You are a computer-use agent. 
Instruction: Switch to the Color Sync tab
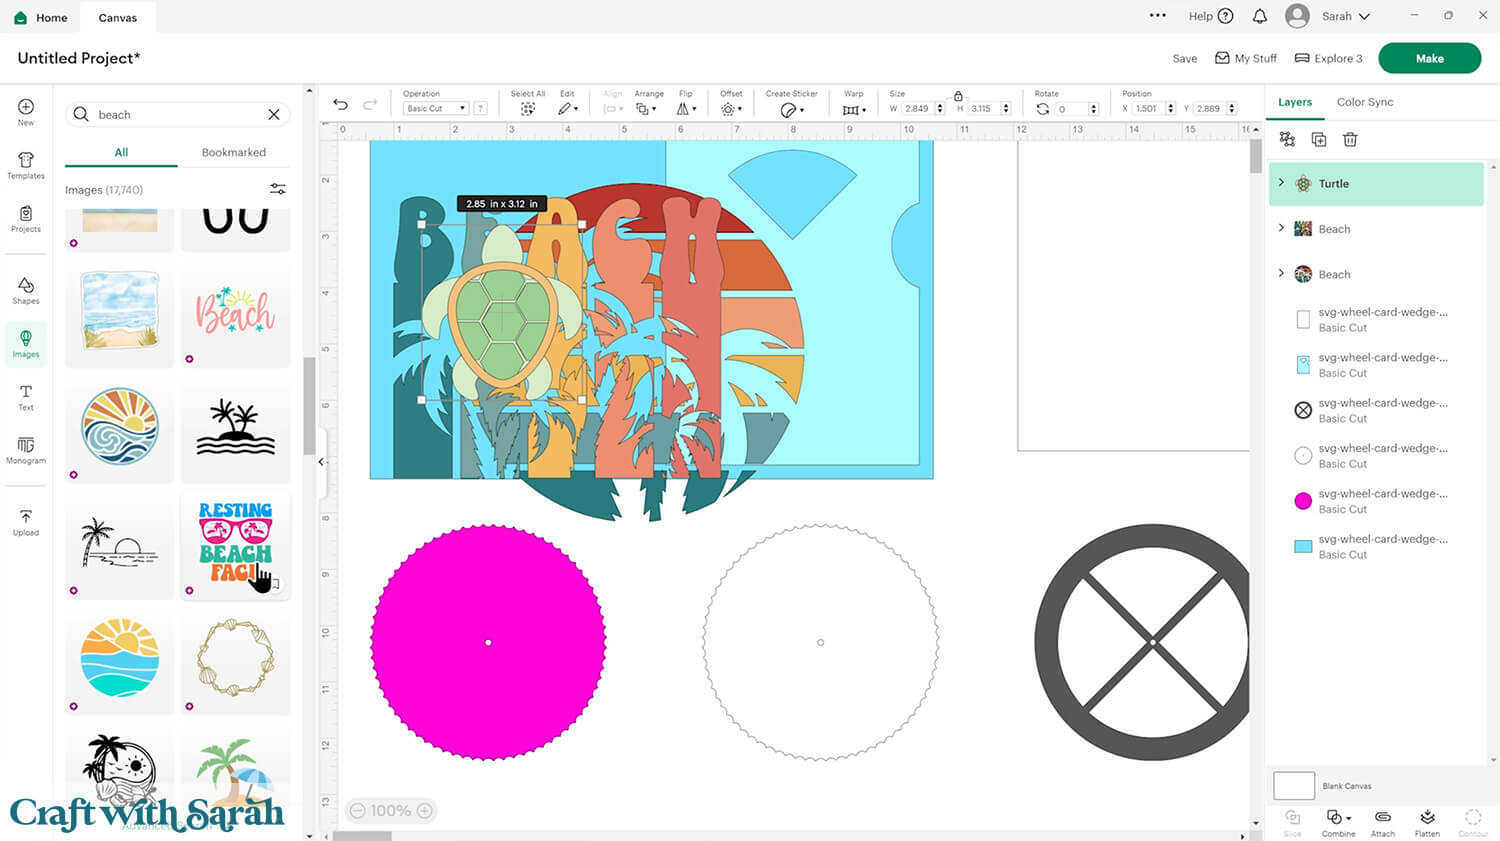point(1364,102)
